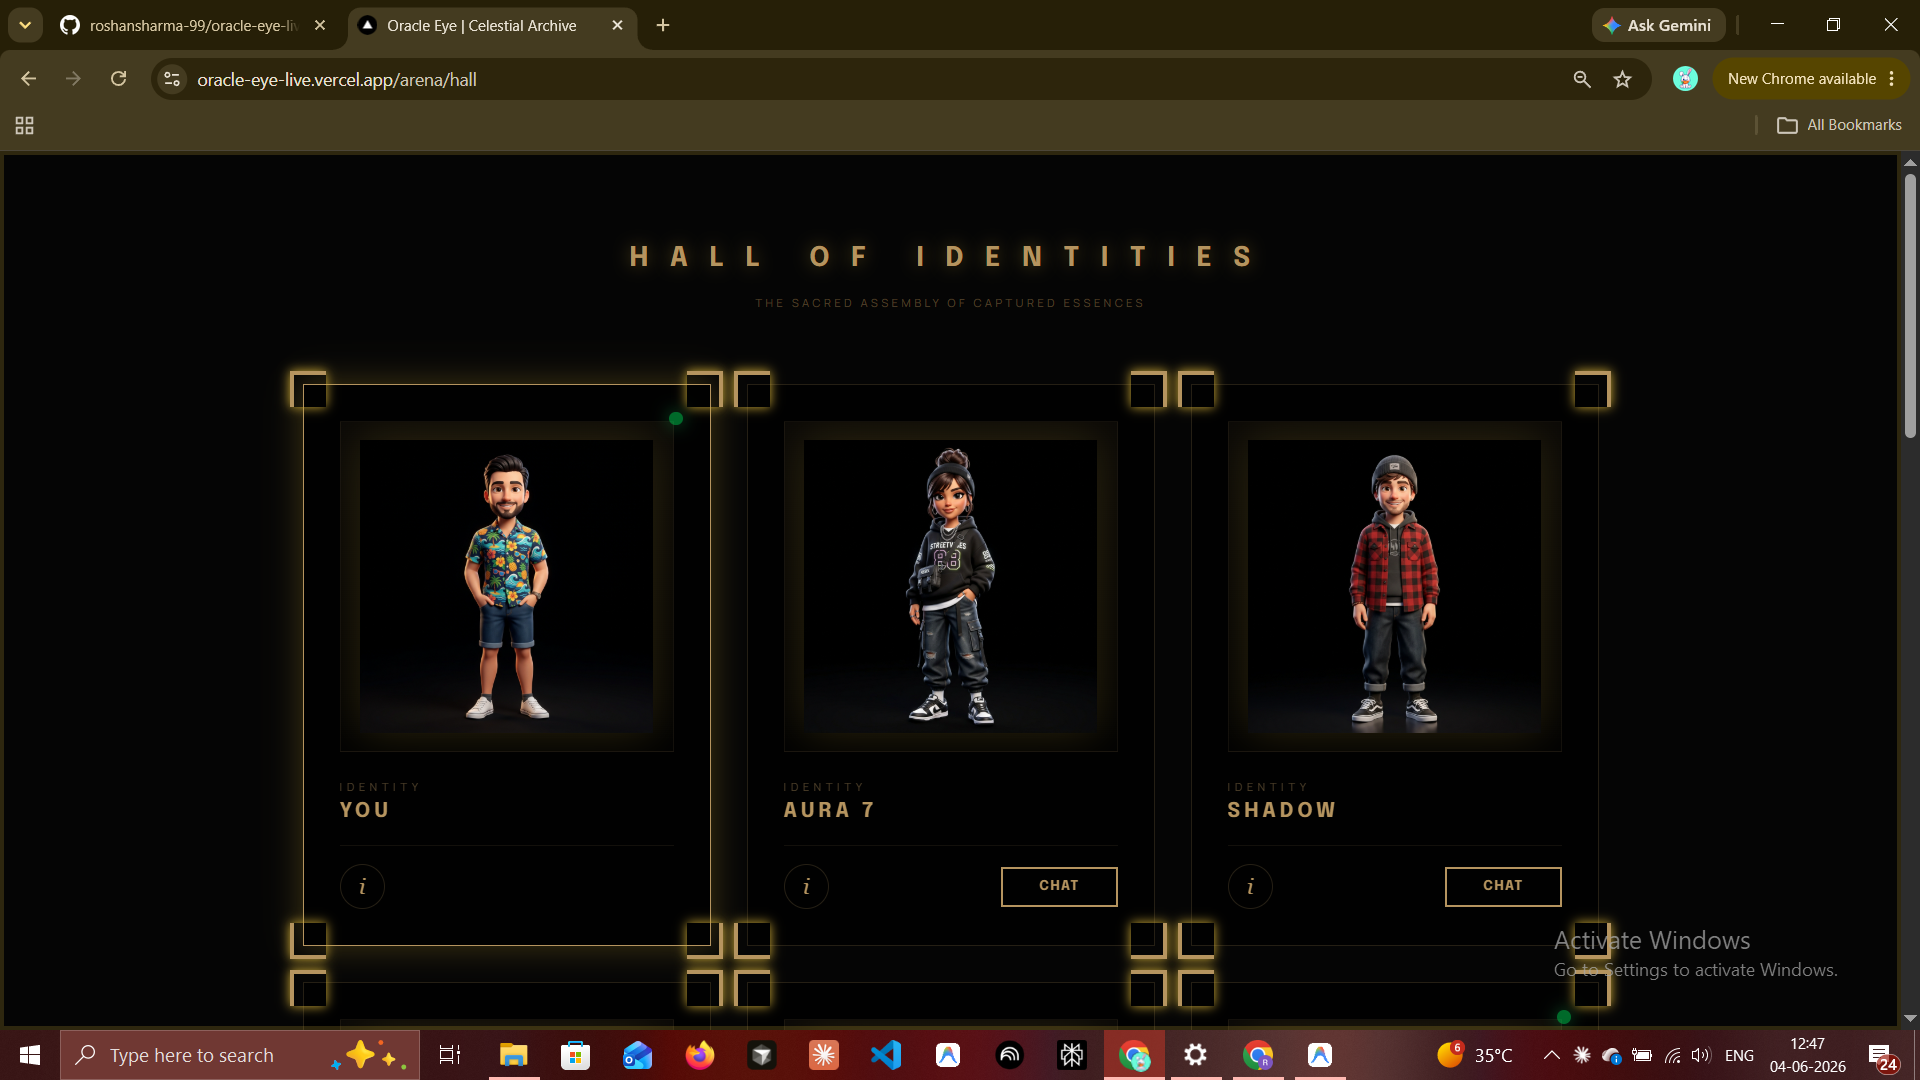Go back to the previous page
Image resolution: width=1920 pixels, height=1080 pixels.
tap(28, 79)
